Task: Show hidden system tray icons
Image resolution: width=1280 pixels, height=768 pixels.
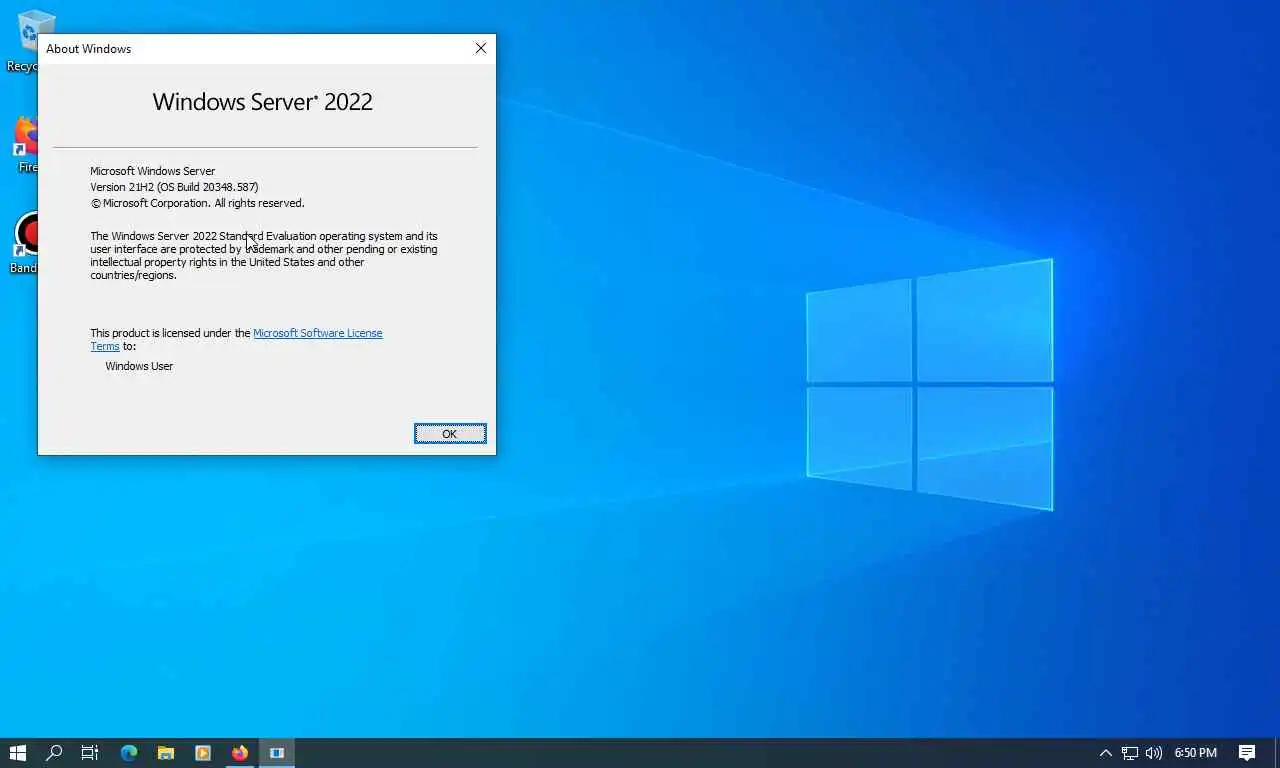Action: (x=1105, y=753)
